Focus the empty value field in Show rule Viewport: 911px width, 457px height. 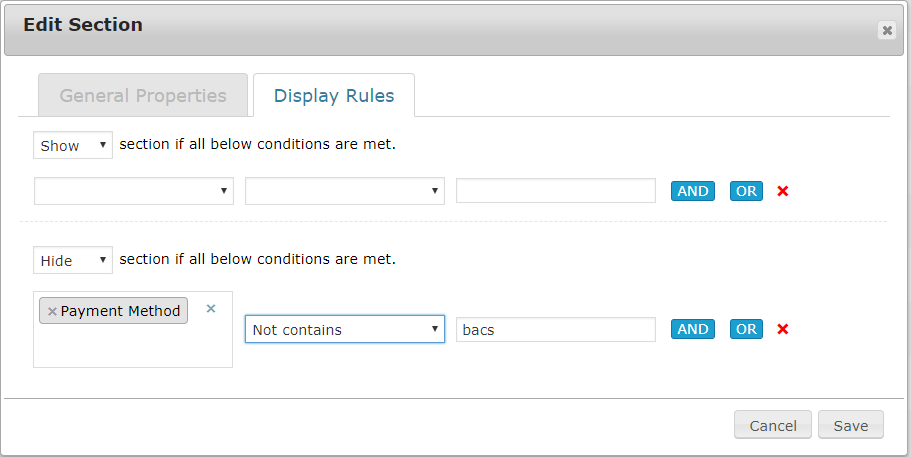click(x=556, y=191)
